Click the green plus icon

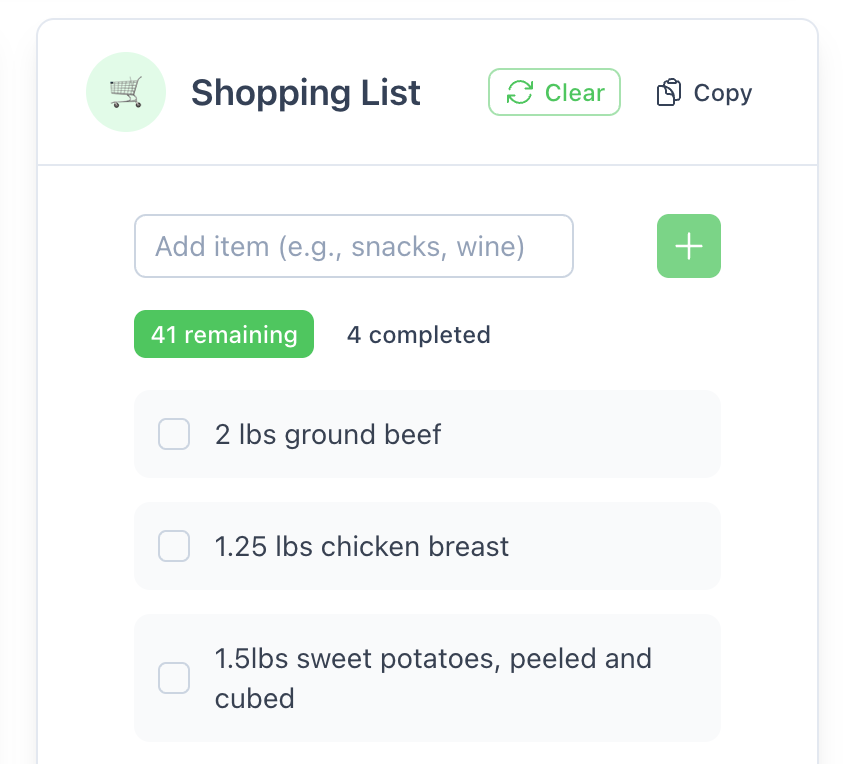[x=688, y=246]
